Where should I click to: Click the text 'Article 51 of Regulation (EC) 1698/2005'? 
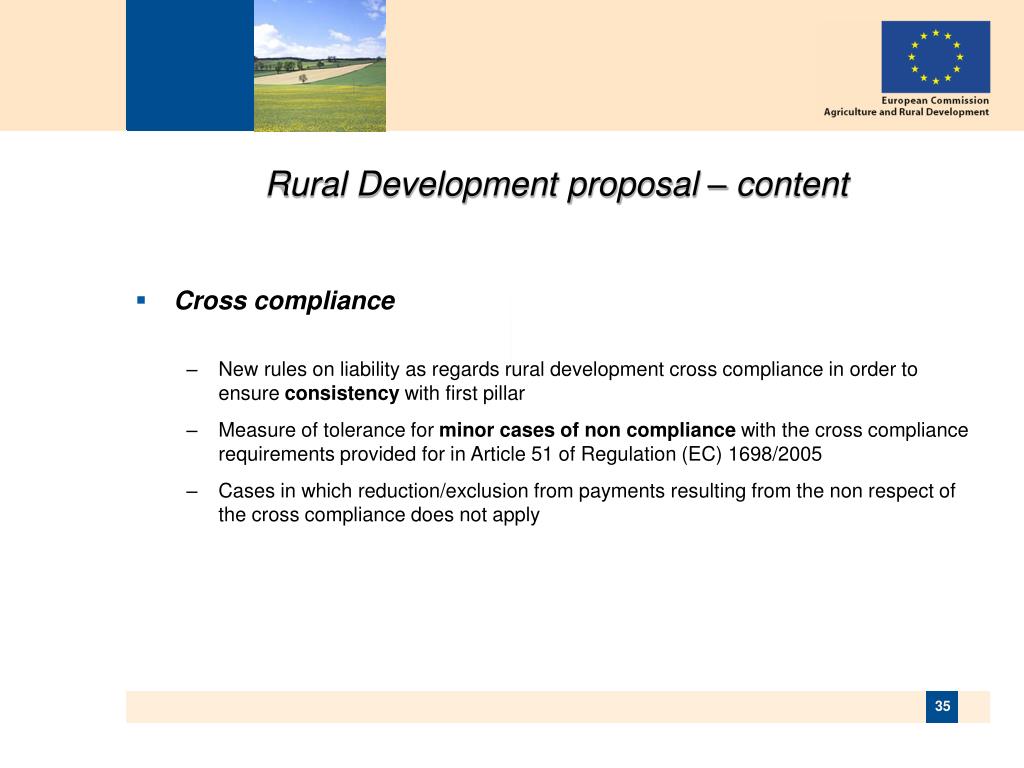646,455
